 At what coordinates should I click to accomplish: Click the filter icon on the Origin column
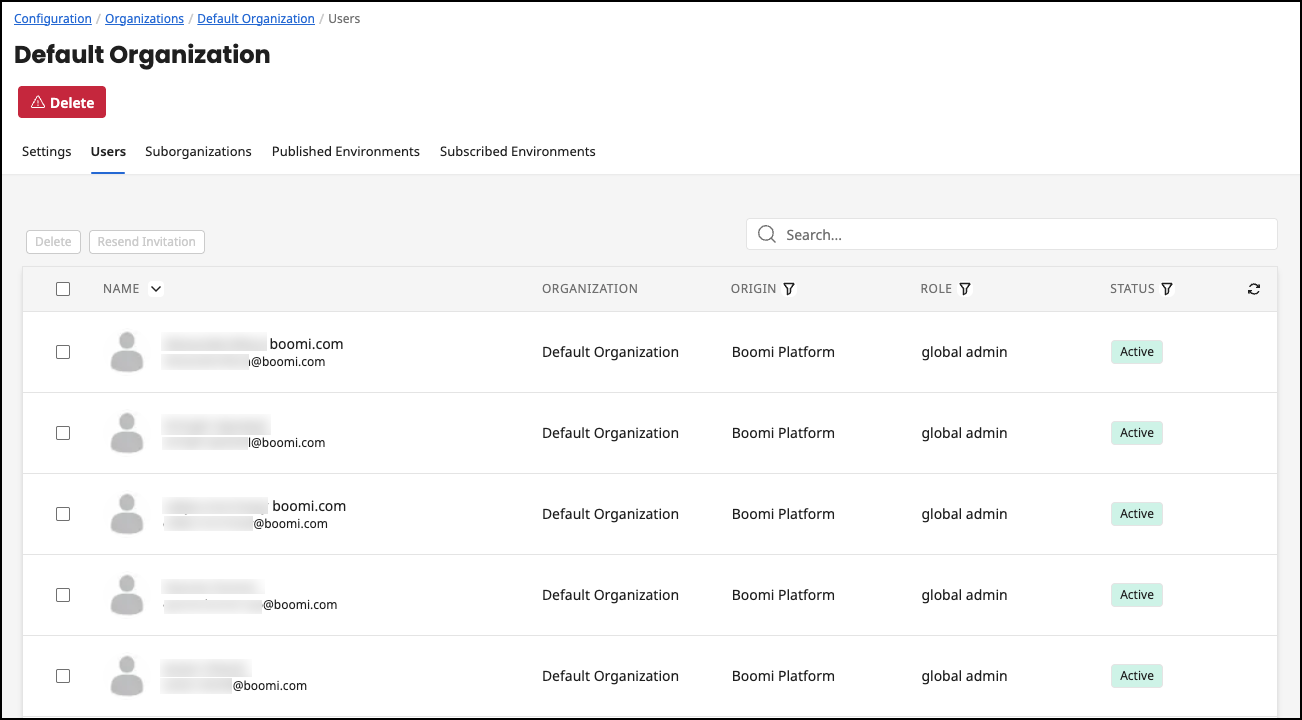tap(789, 288)
